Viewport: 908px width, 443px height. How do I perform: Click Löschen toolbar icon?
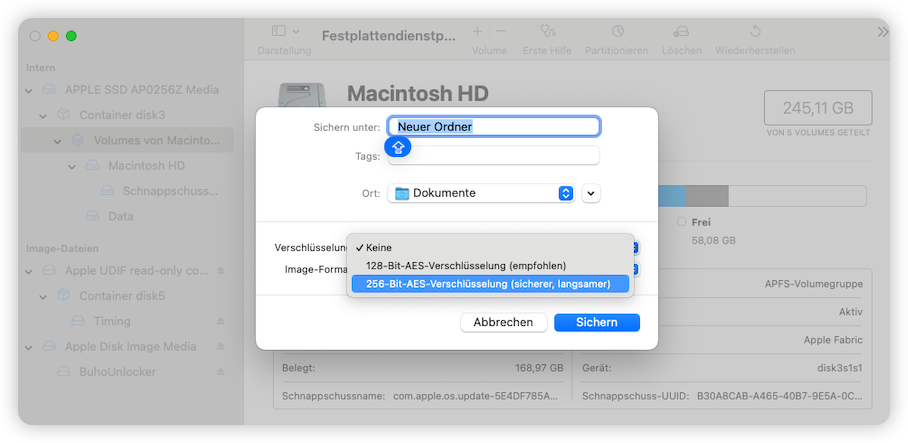(x=681, y=31)
